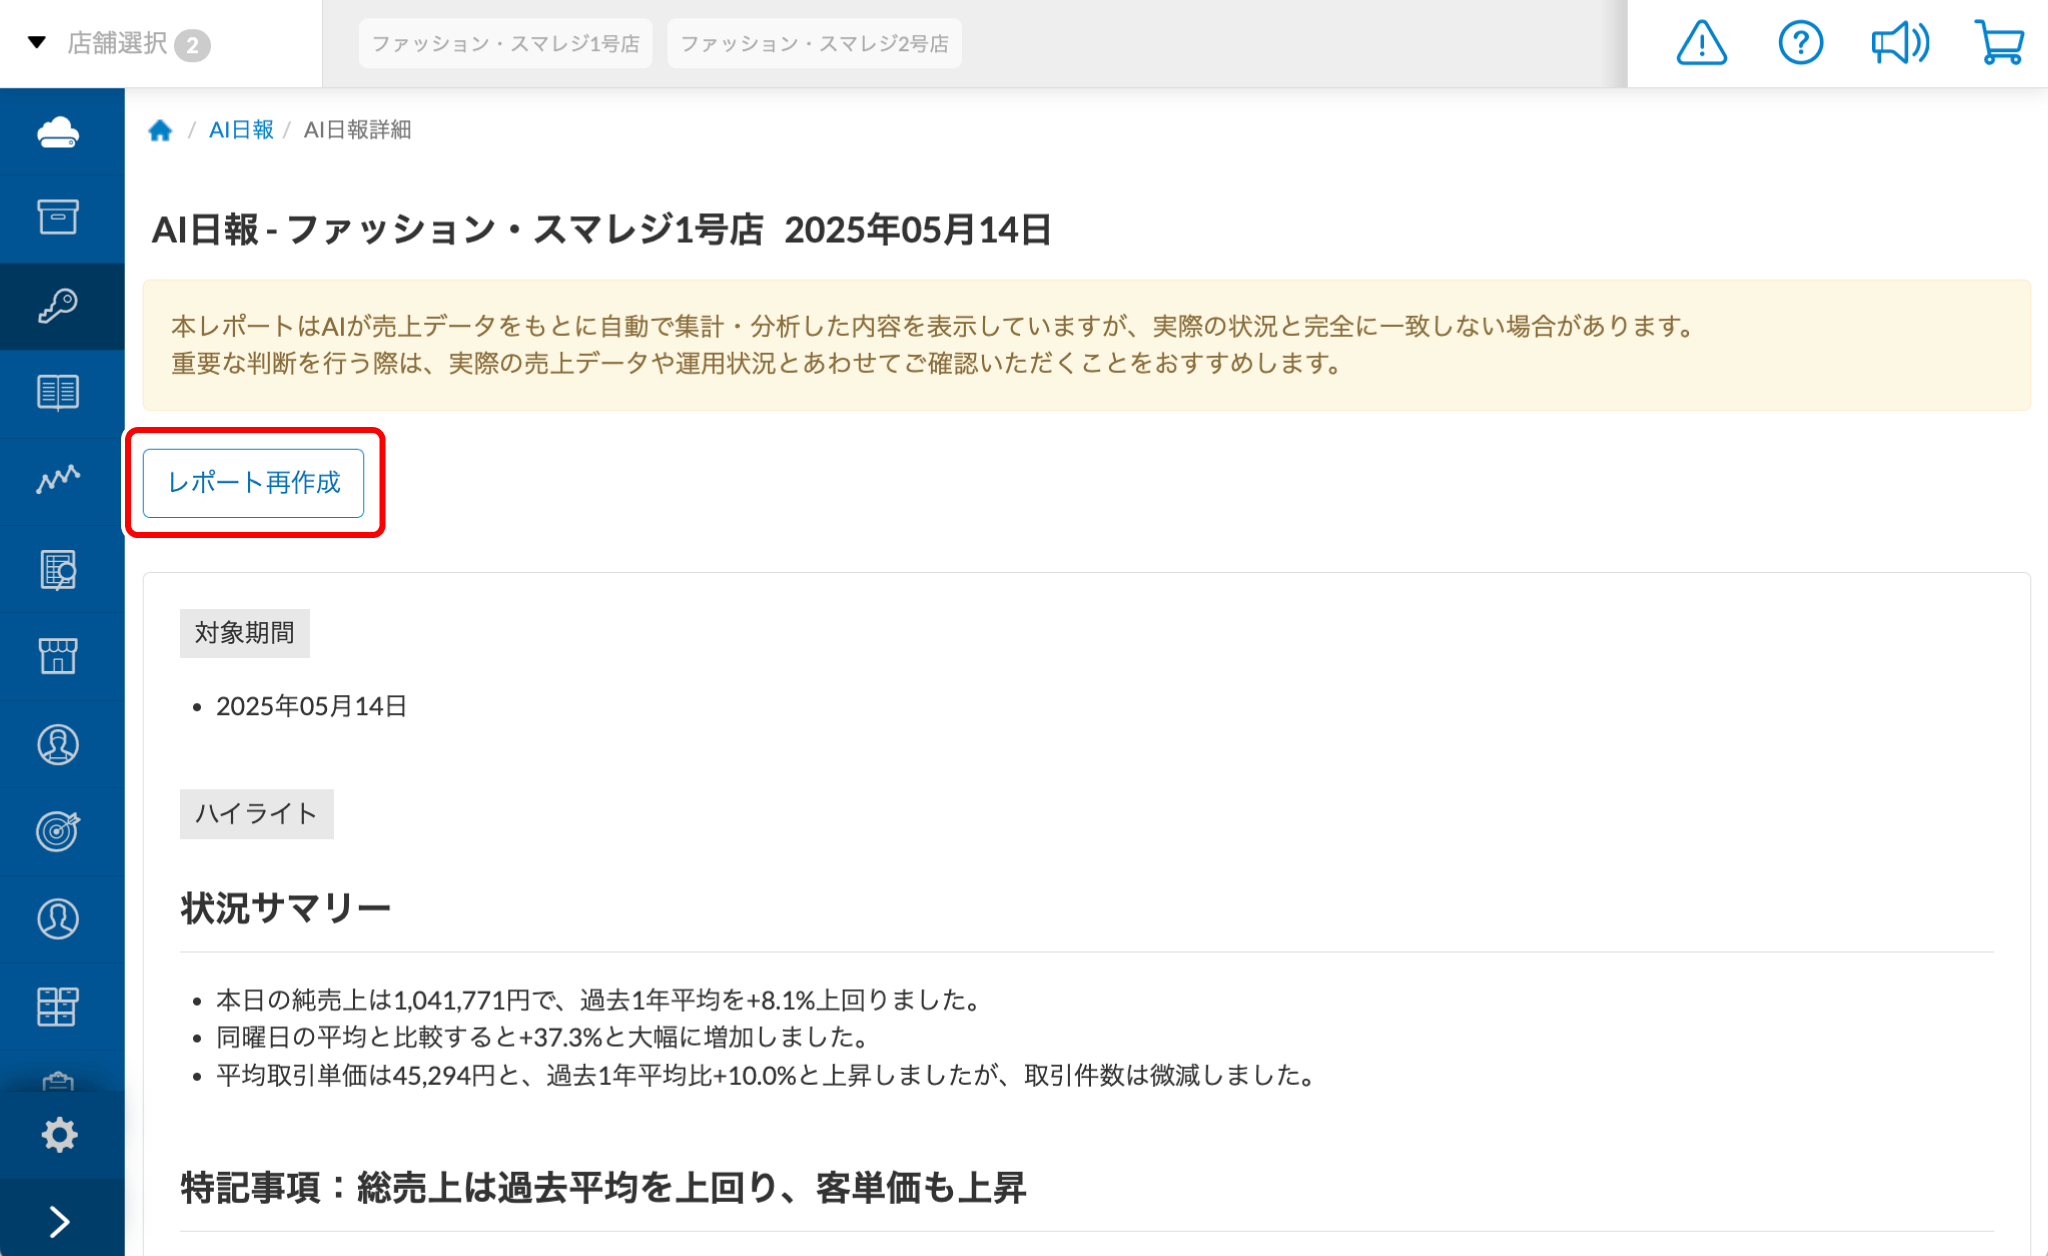Open the settings gear in the sidebar
Image resolution: width=2048 pixels, height=1256 pixels.
59,1134
